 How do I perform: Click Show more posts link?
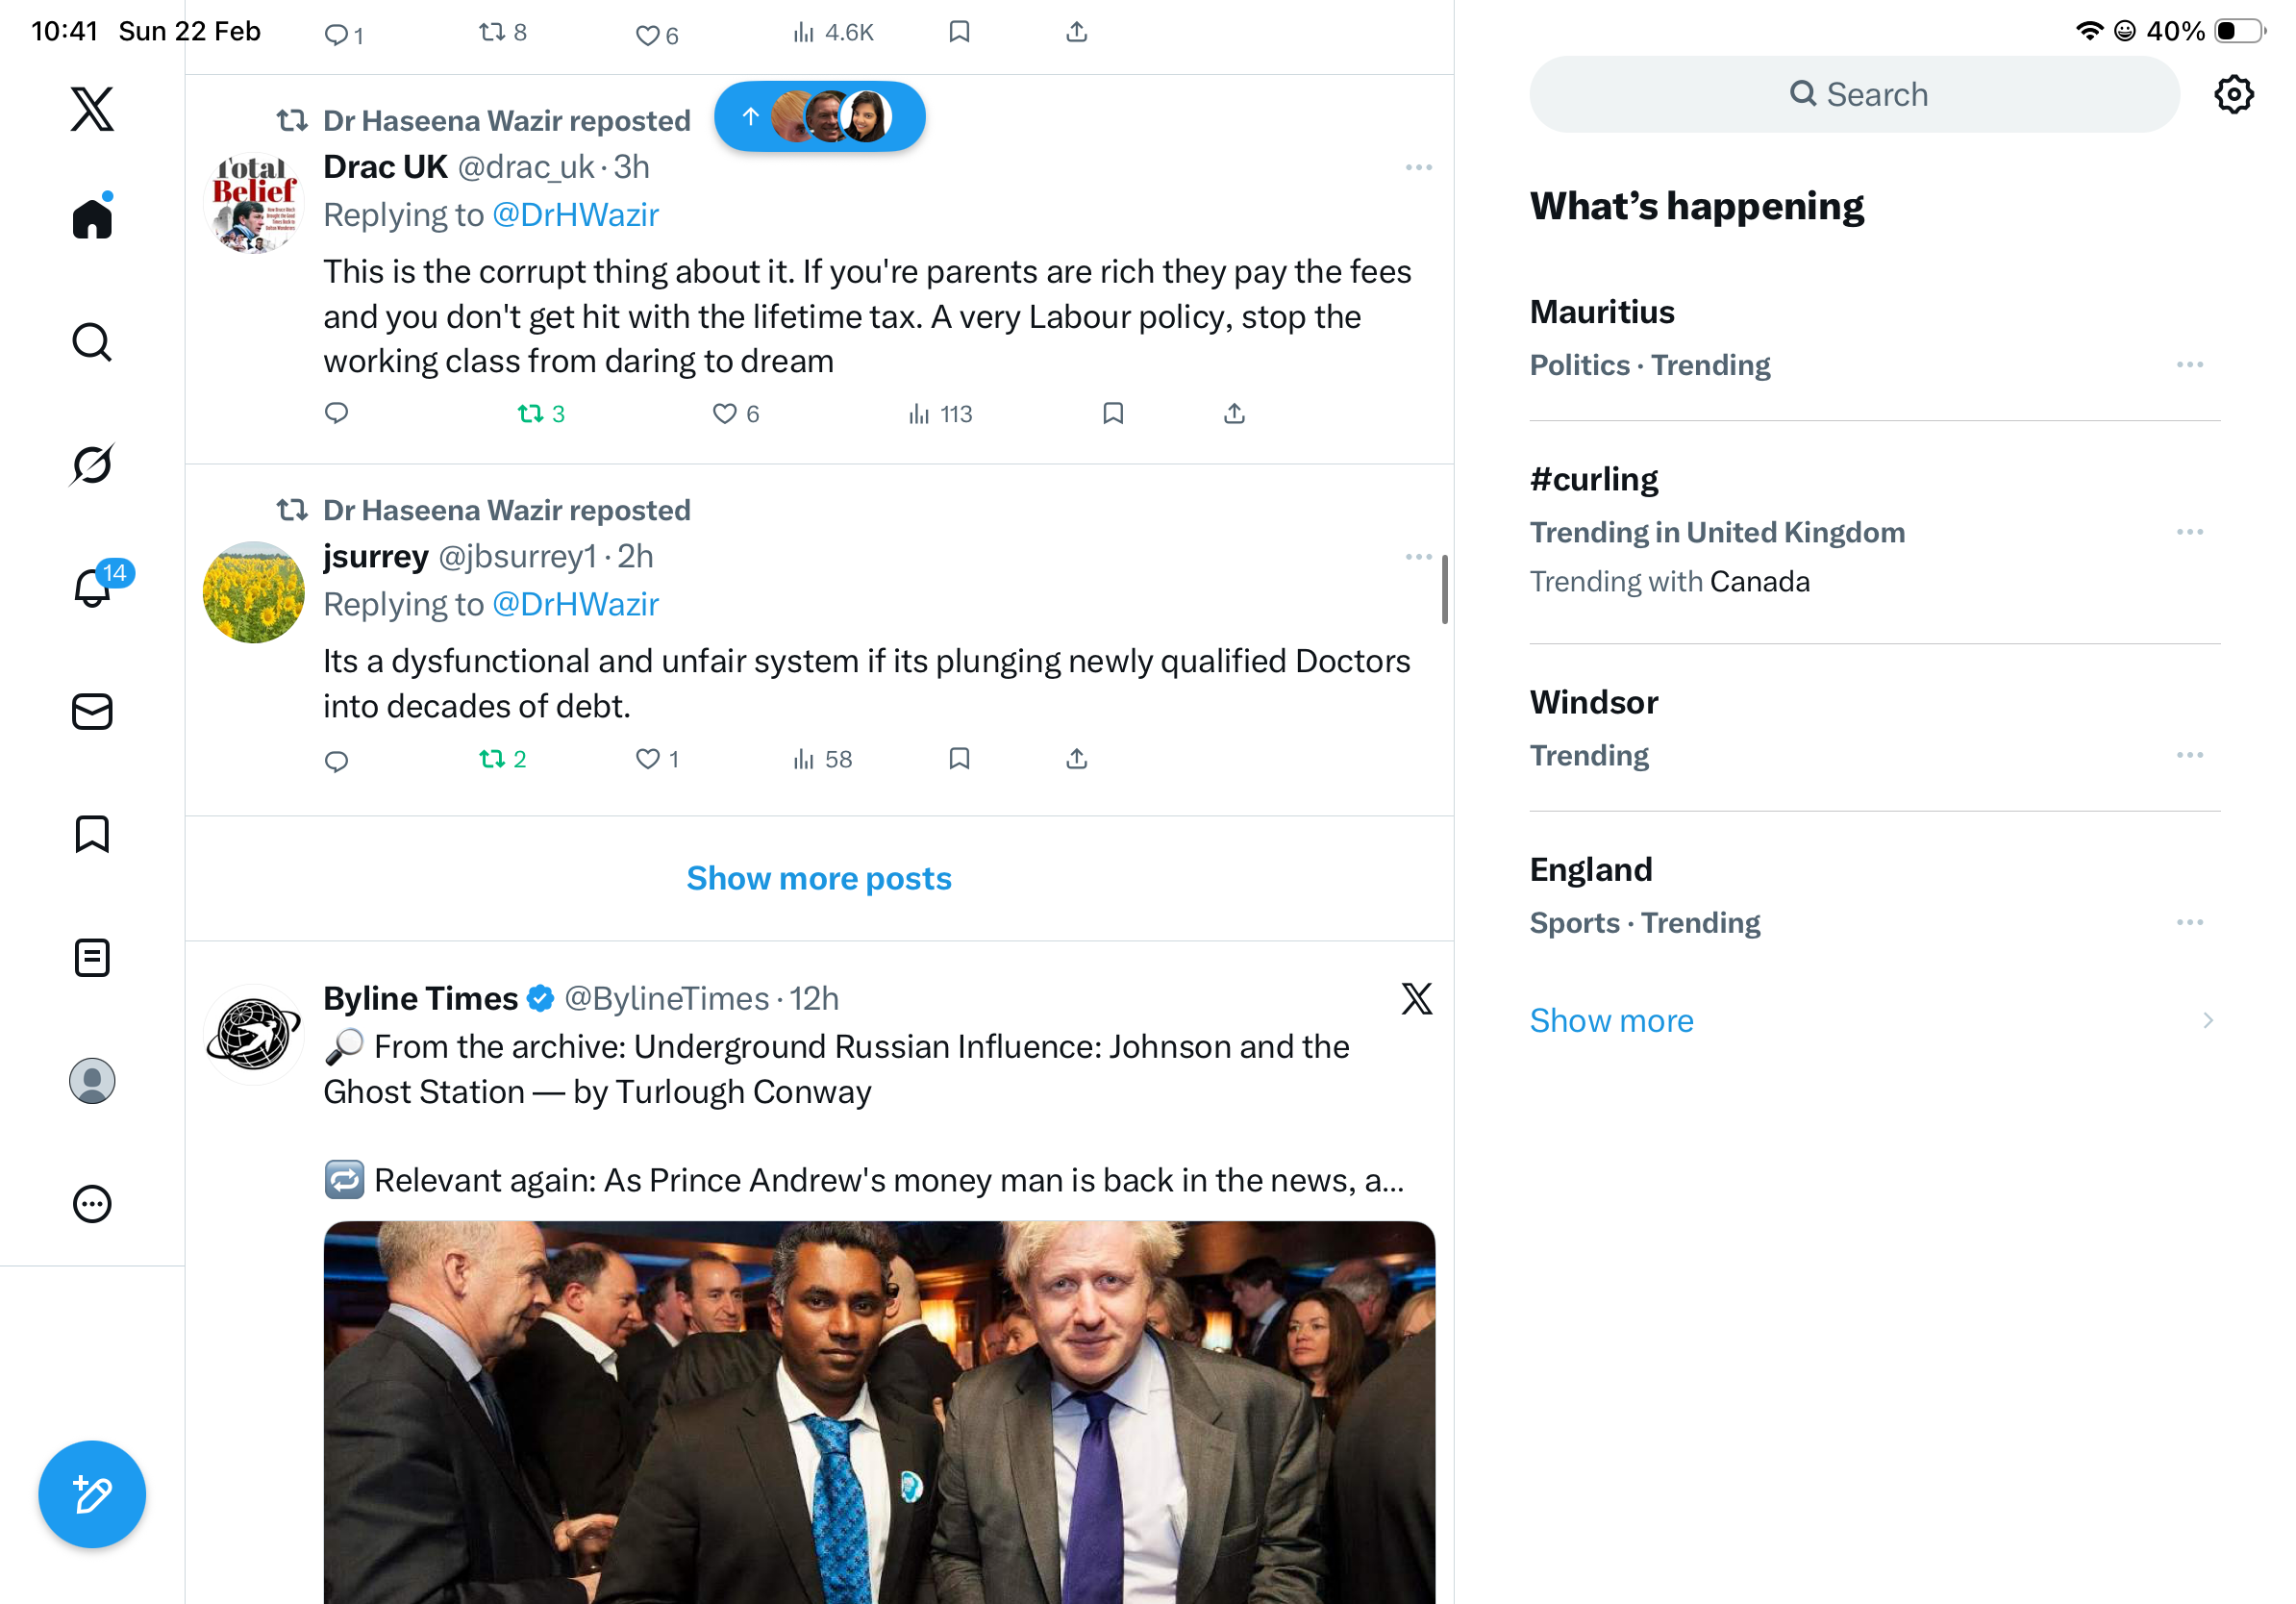click(818, 878)
